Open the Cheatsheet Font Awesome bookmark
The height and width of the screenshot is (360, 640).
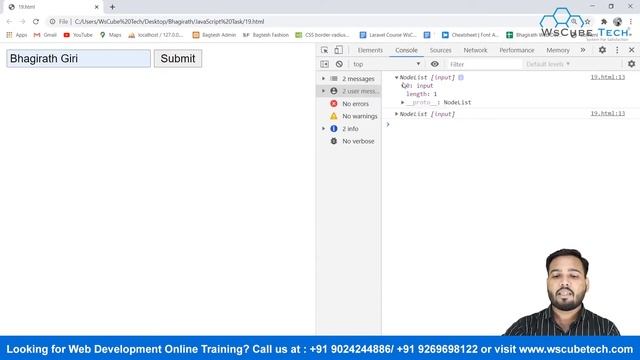coord(470,35)
